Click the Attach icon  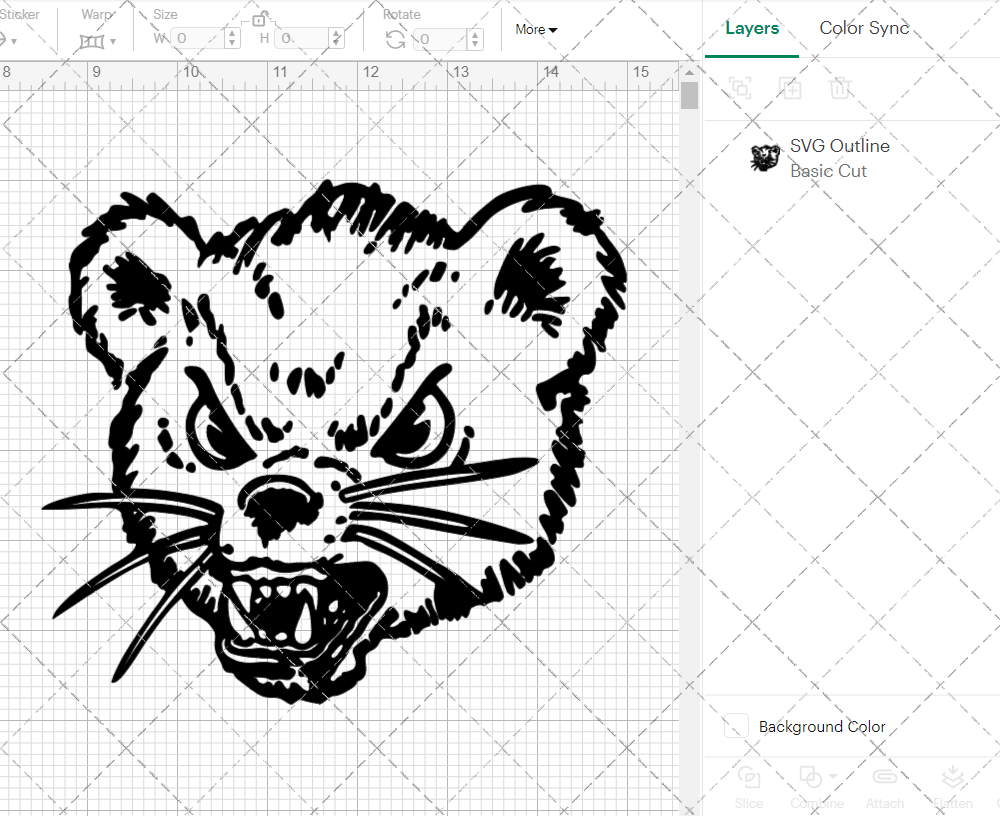[x=885, y=777]
